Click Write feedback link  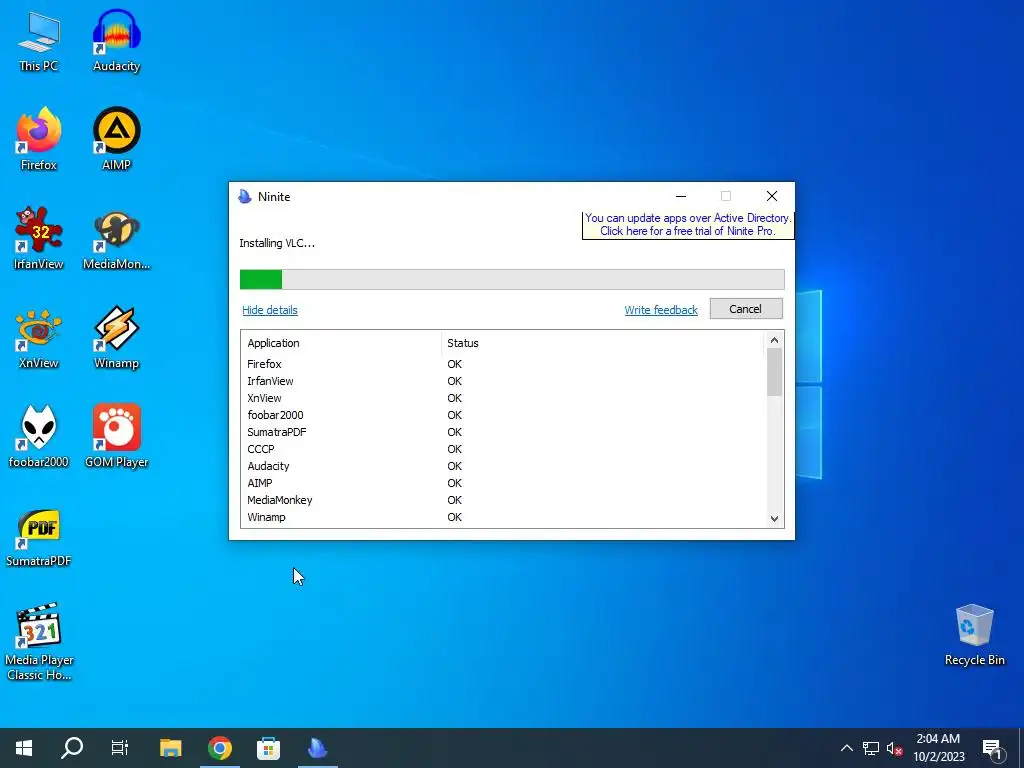click(x=661, y=310)
